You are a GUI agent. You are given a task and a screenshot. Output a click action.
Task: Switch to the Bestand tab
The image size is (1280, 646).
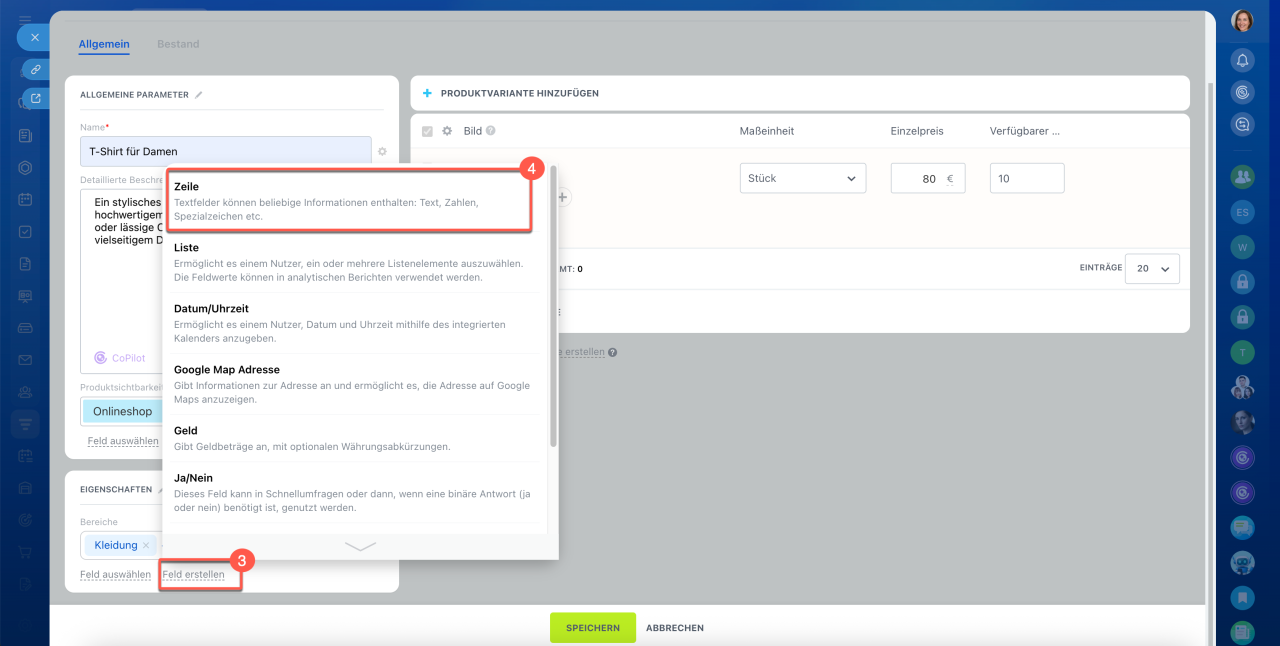(x=178, y=44)
